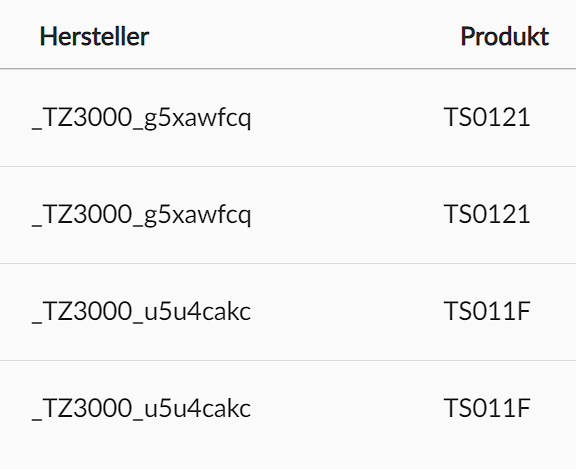Click the Hersteller column title text
This screenshot has height=469, width=576.
94,36
